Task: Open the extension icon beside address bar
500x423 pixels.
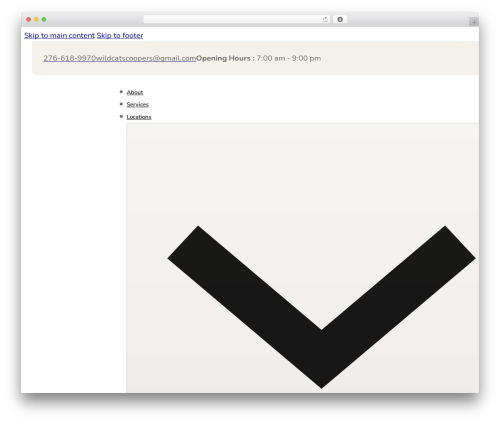Action: tap(340, 19)
